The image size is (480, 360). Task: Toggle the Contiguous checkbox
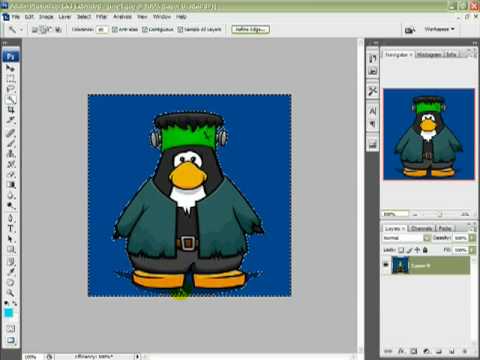pos(145,30)
